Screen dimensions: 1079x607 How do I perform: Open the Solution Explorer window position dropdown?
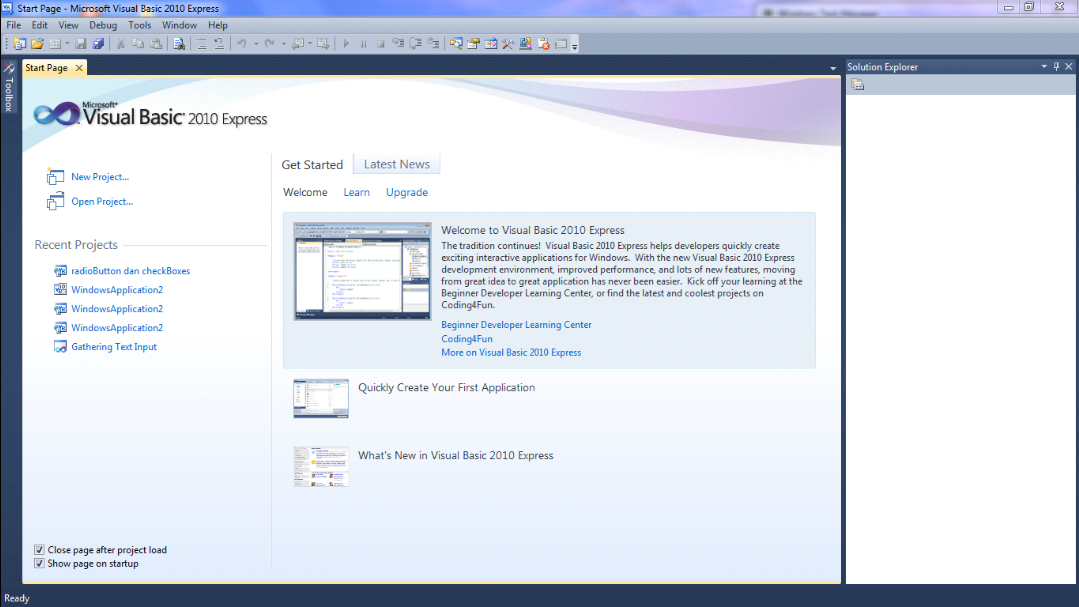point(1044,66)
